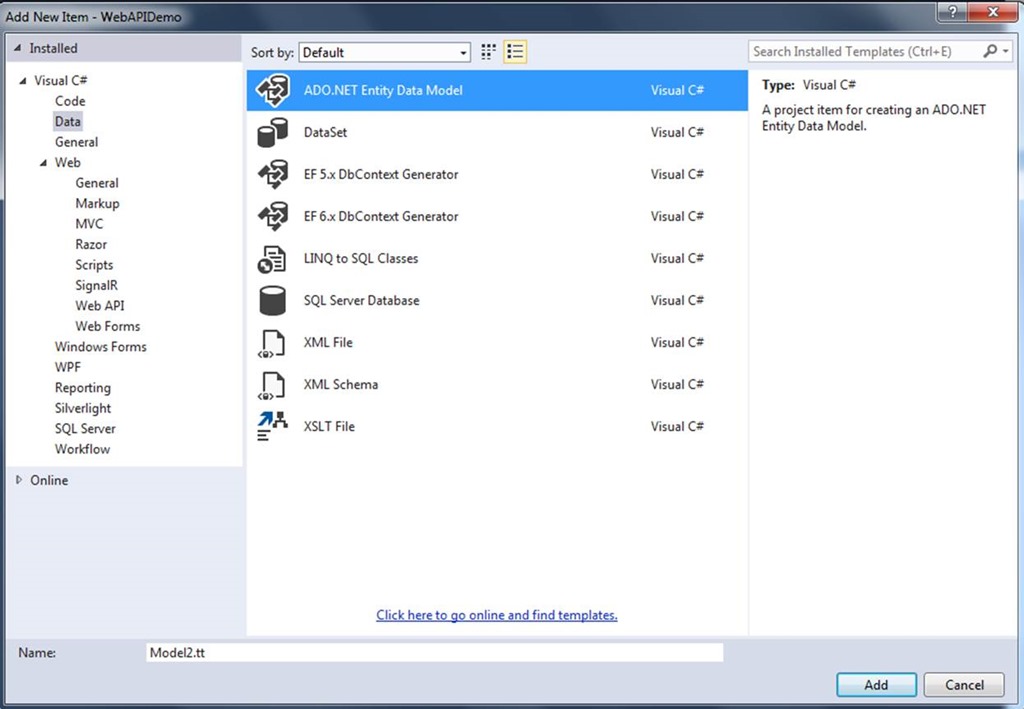Open the Web API category
1024x709 pixels.
(100, 306)
